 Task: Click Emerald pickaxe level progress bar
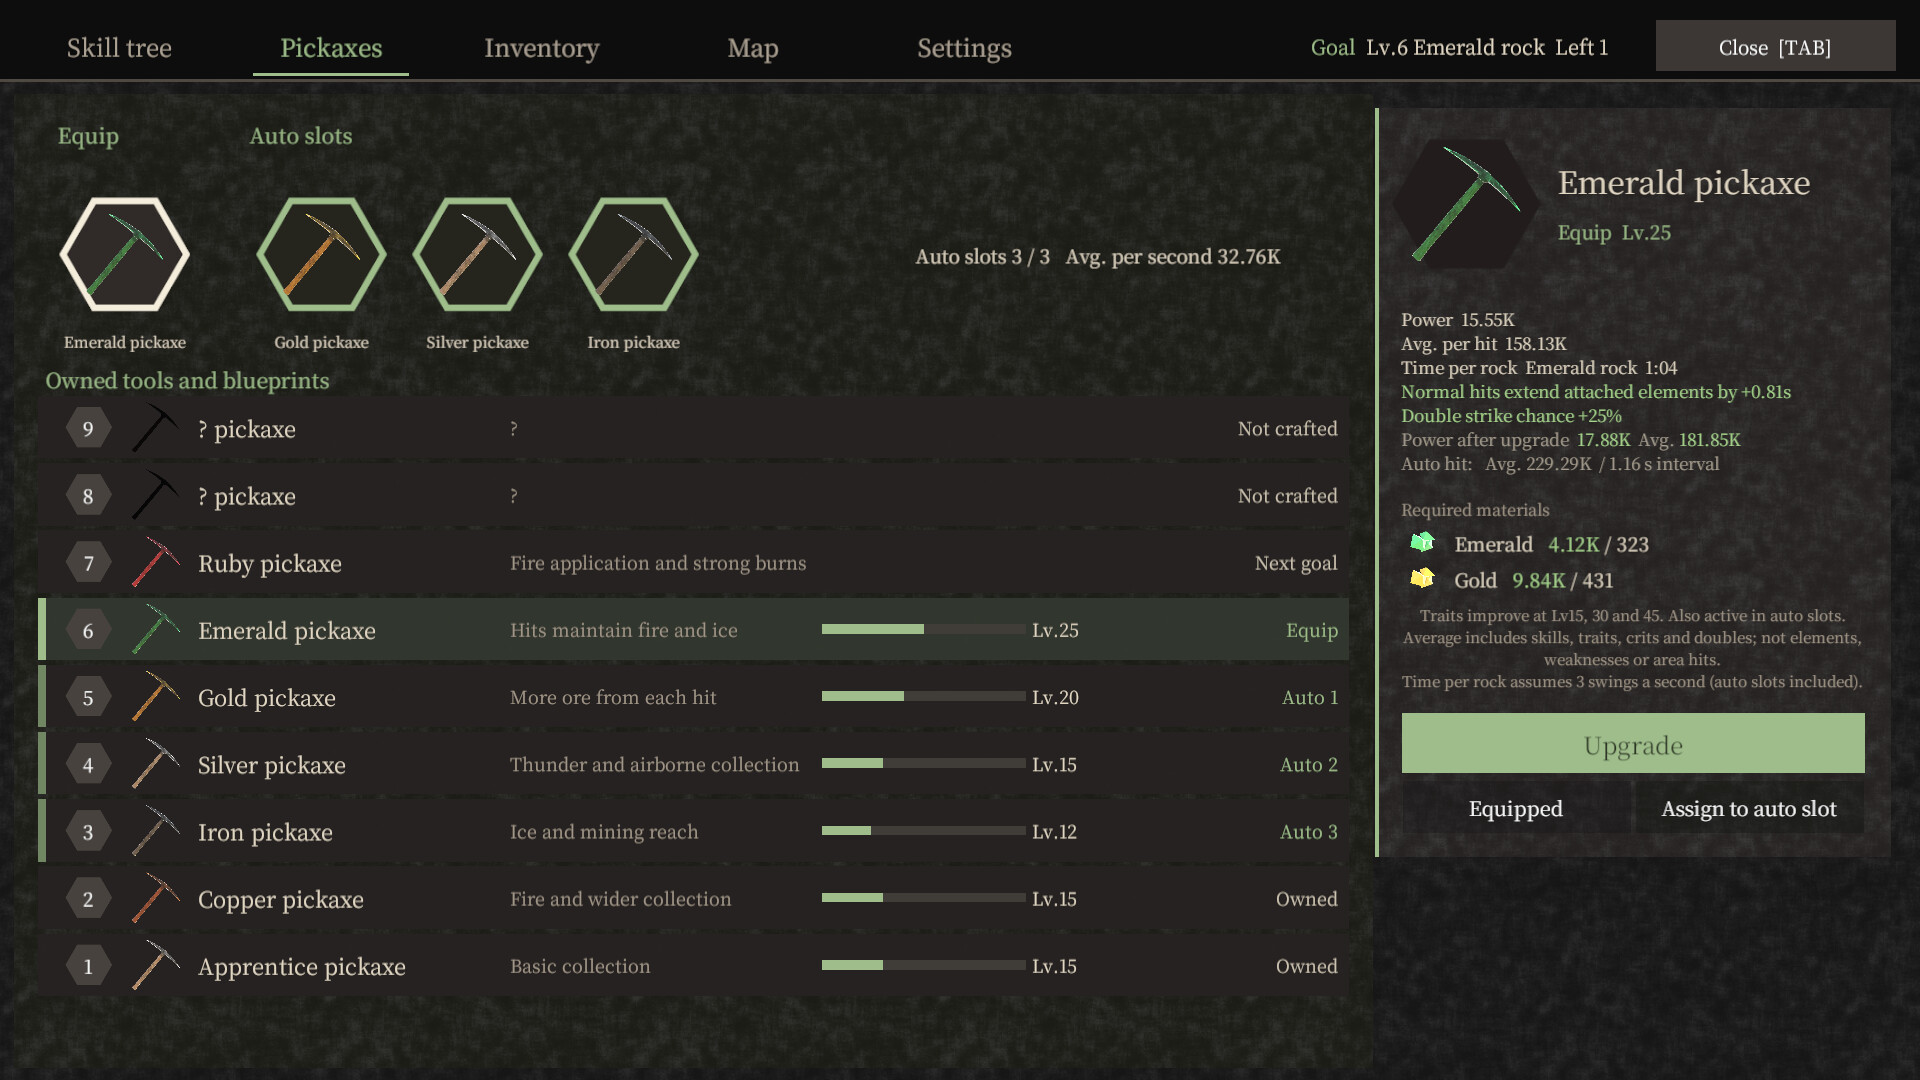pyautogui.click(x=923, y=629)
